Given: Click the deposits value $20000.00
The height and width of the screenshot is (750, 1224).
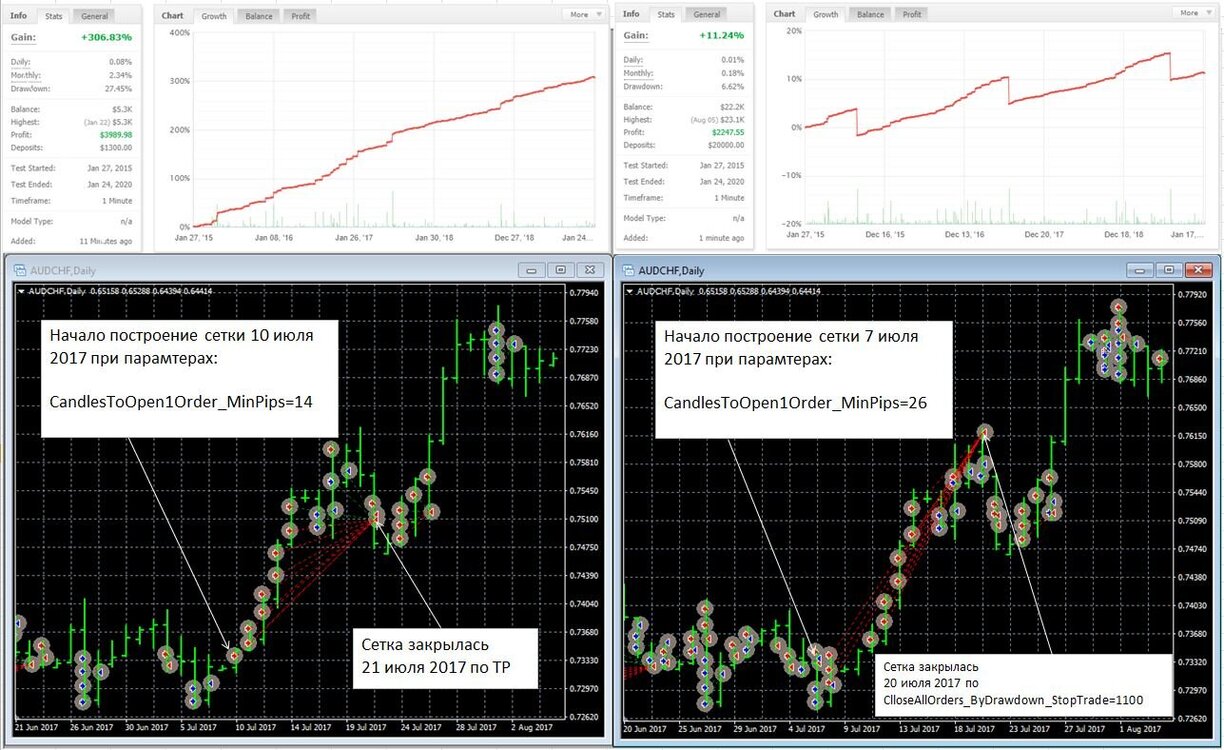Looking at the screenshot, I should [725, 146].
